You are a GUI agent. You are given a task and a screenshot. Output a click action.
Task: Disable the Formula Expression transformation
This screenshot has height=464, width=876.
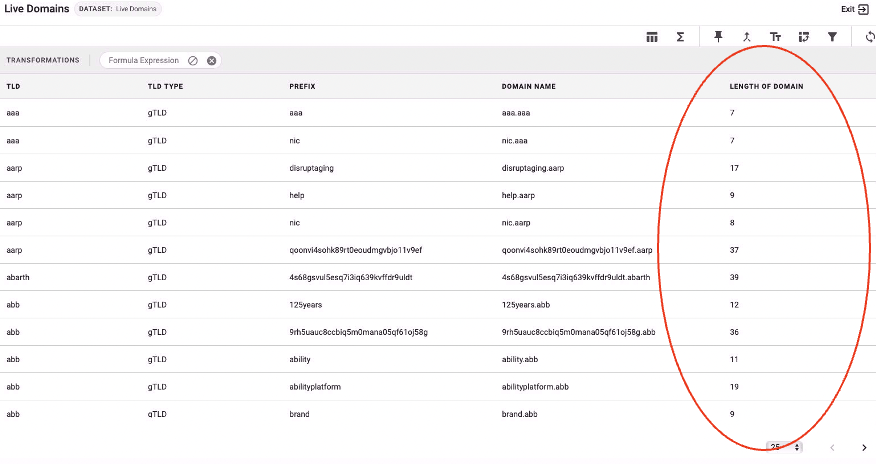tap(193, 60)
